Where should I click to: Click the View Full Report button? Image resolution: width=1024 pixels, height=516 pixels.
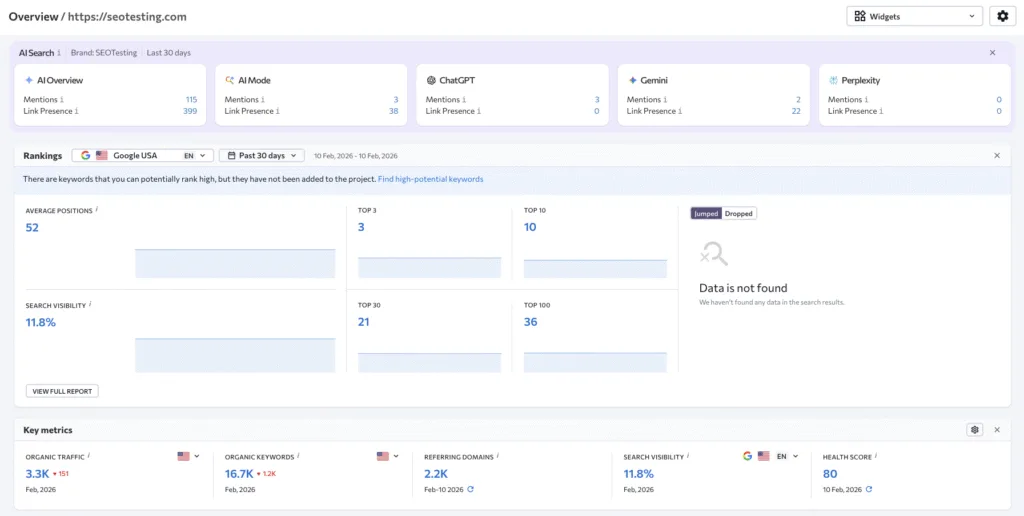[62, 391]
